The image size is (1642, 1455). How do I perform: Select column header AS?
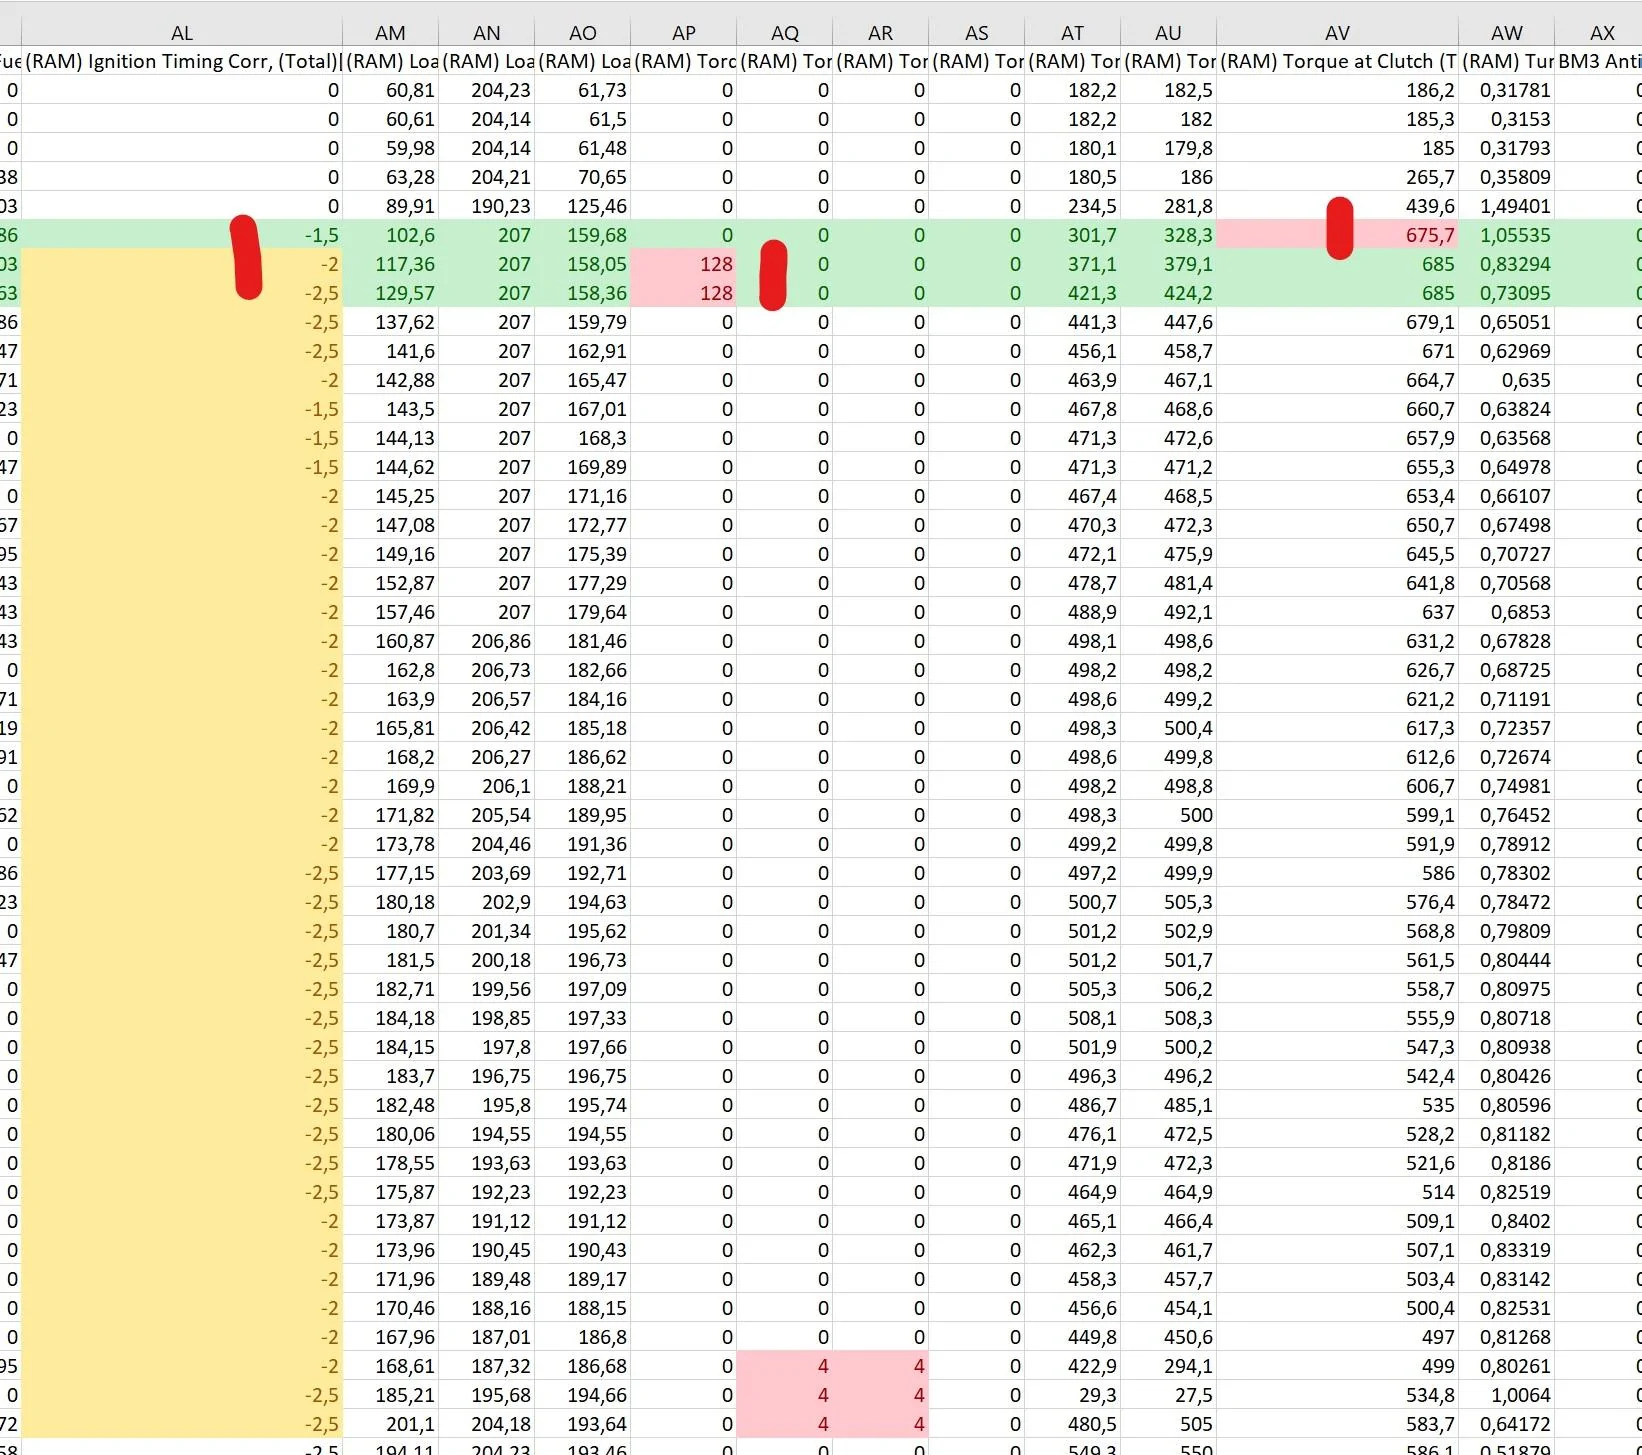click(976, 33)
